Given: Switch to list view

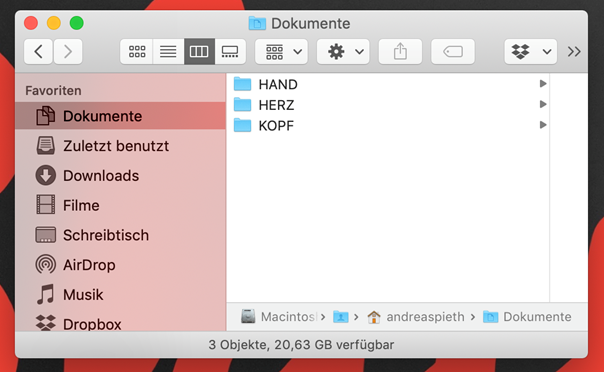Looking at the screenshot, I should [x=168, y=51].
